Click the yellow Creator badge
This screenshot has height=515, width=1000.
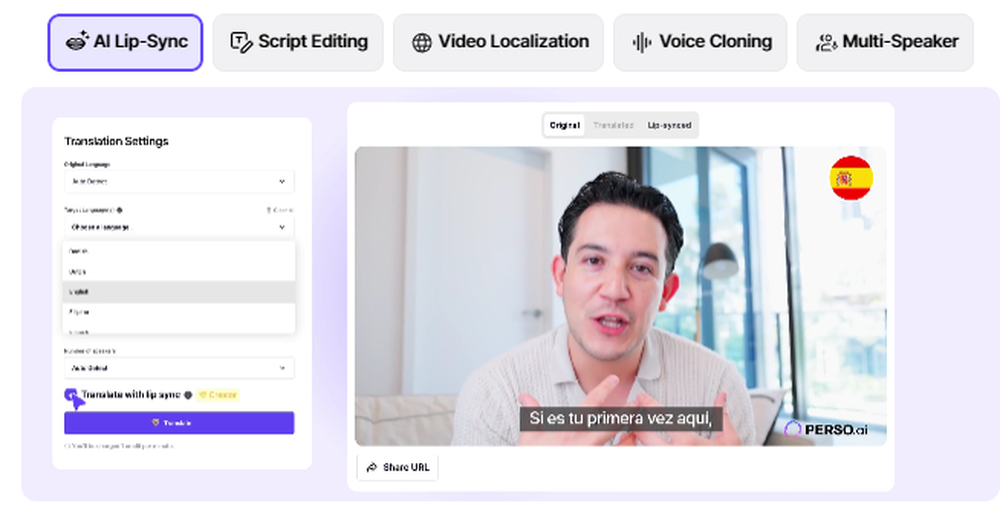click(217, 395)
